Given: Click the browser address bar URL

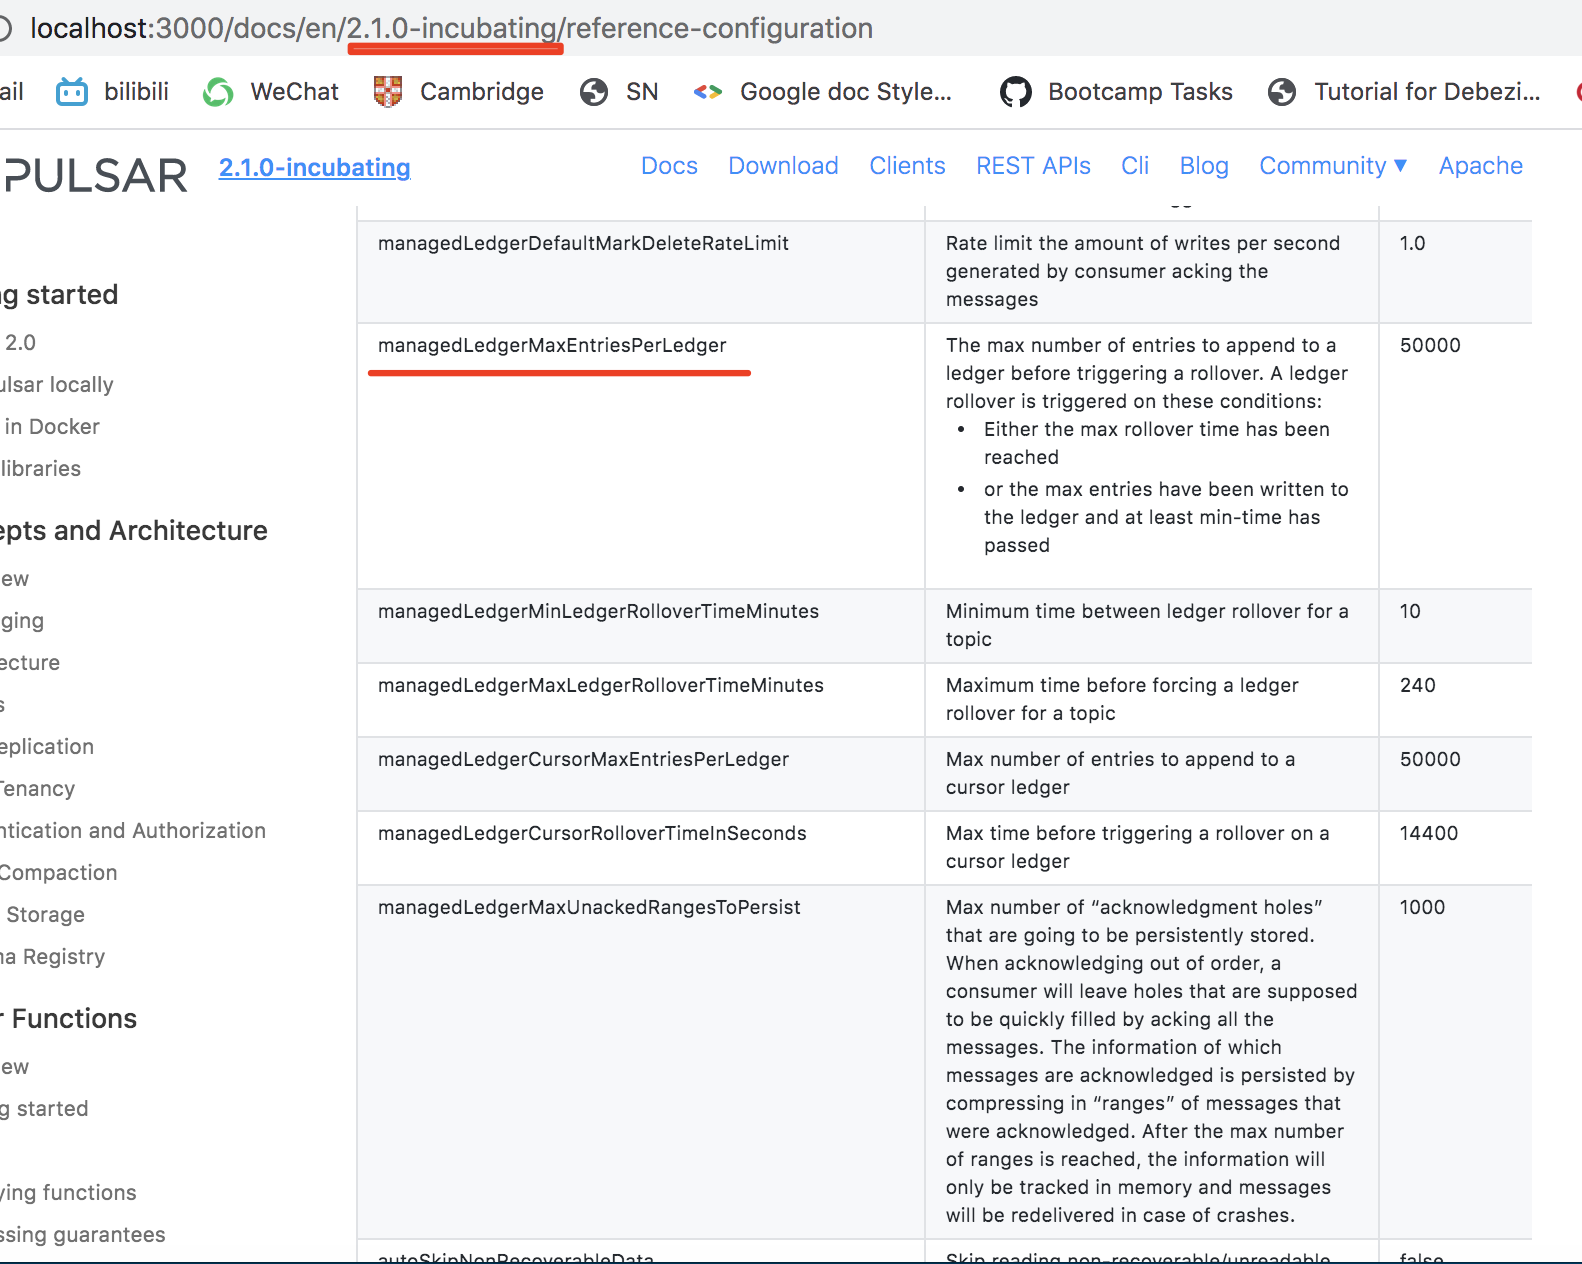Looking at the screenshot, I should click(x=451, y=28).
